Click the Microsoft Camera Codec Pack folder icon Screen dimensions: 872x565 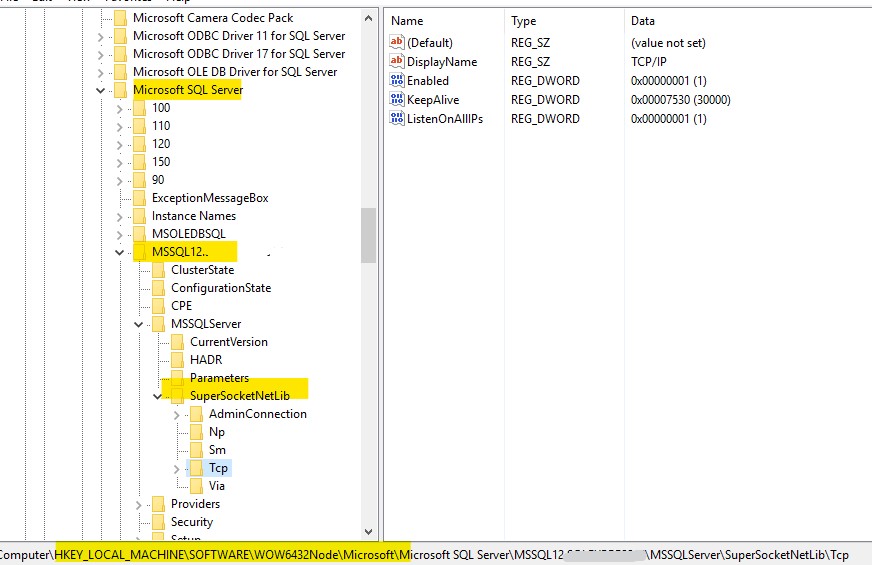[x=120, y=18]
